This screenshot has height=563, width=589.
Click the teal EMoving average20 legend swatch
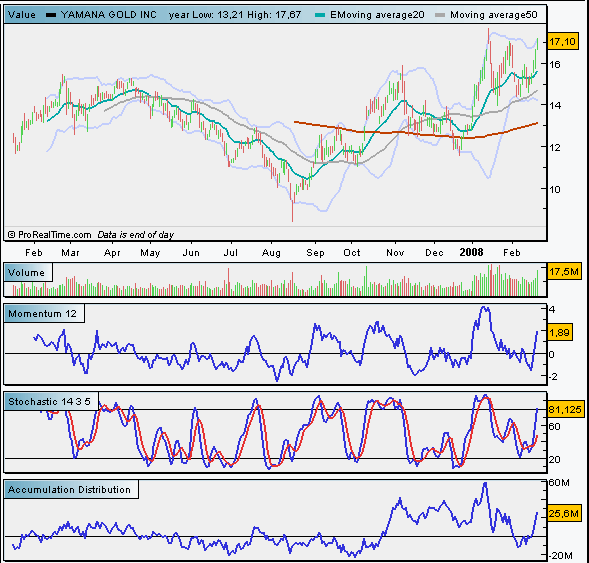[x=320, y=15]
